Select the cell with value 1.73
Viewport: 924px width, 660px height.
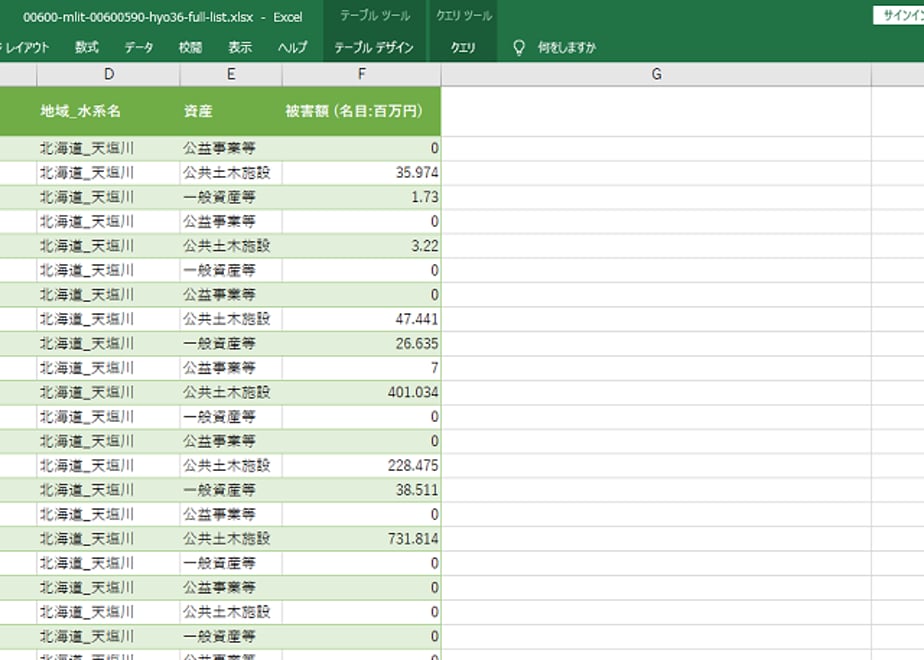[362, 197]
